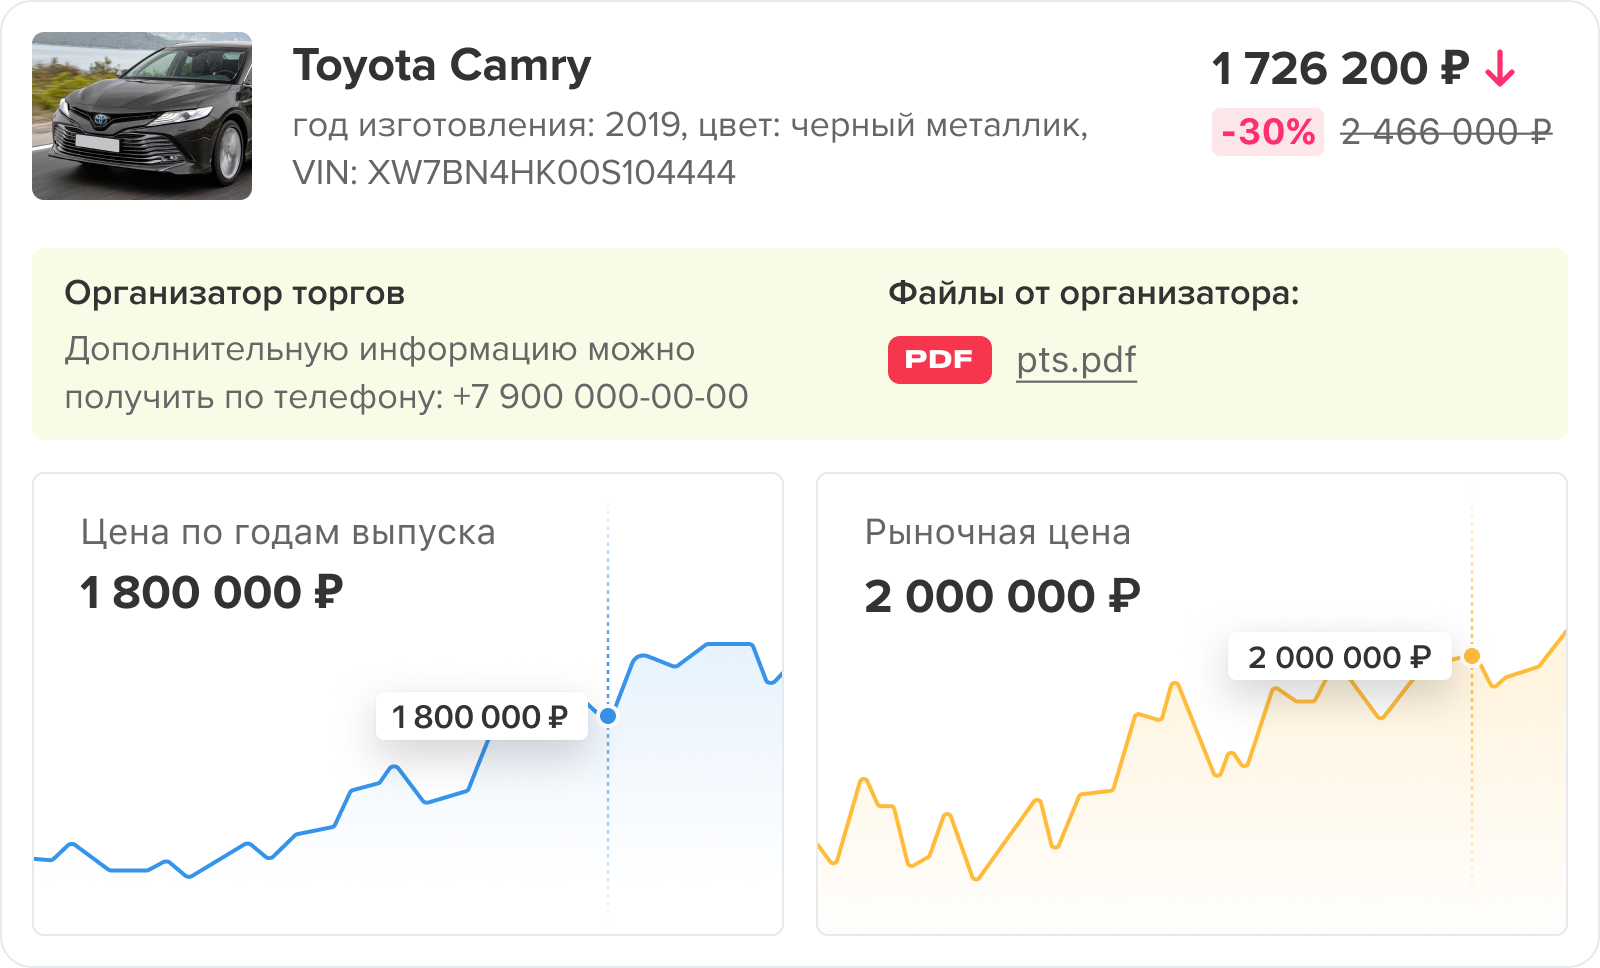Click the "Цена по годам выпуска" chart heading

coord(288,532)
